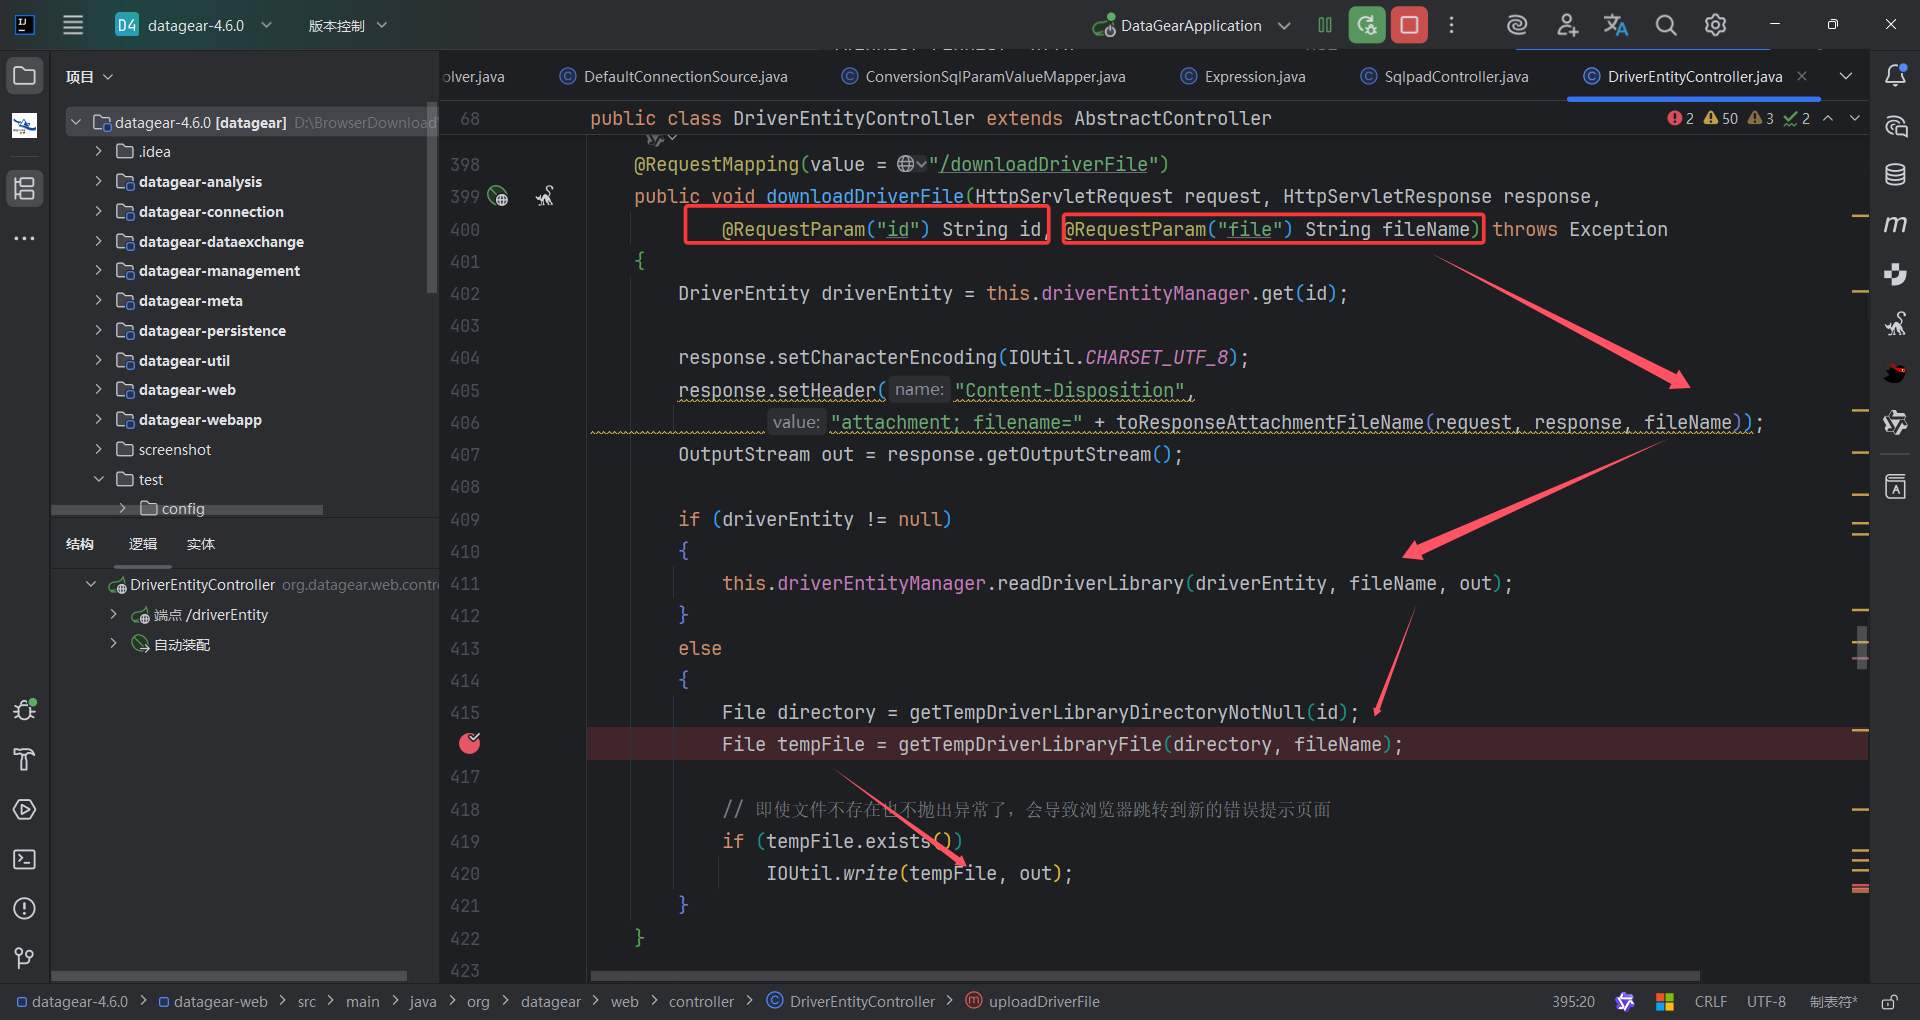Expand the /driverEntity endpoints node
1920x1020 pixels.
[x=113, y=614]
